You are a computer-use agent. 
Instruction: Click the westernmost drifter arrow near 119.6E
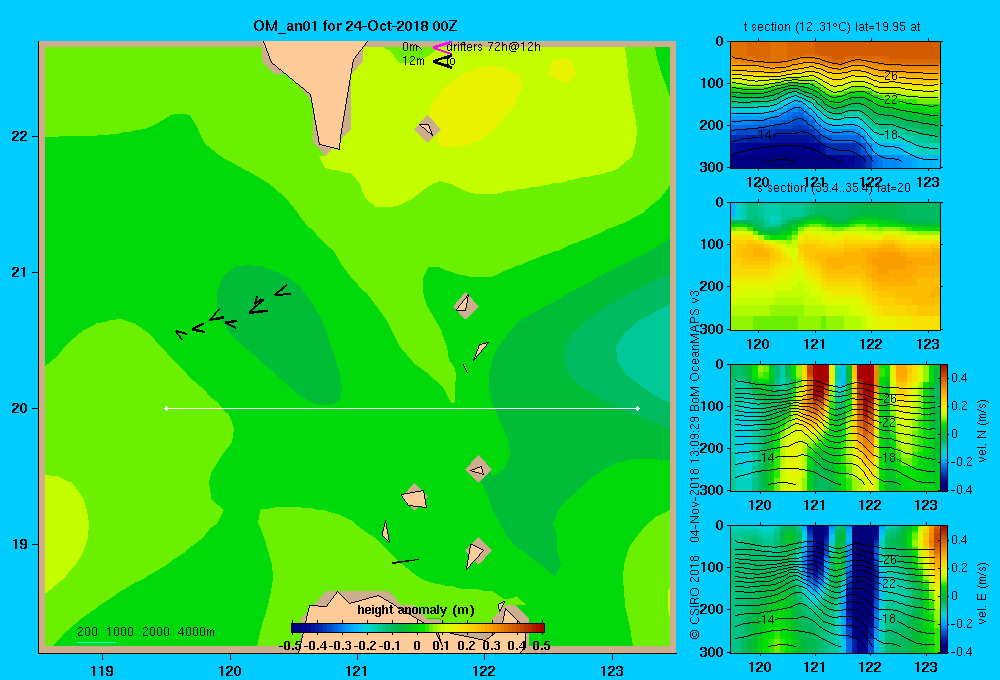[182, 334]
